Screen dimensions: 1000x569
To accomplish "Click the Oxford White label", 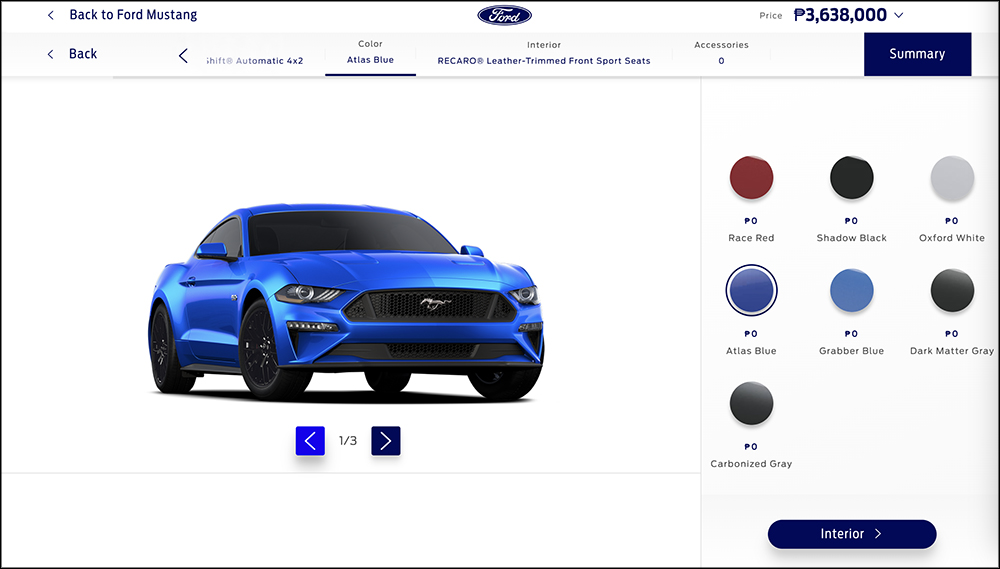I will tap(952, 238).
